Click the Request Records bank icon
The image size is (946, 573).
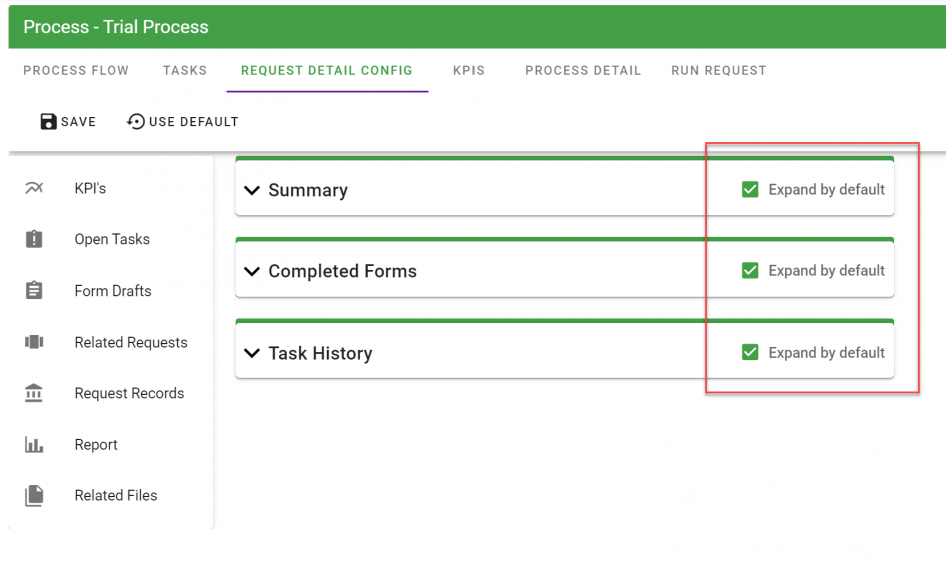[34, 393]
